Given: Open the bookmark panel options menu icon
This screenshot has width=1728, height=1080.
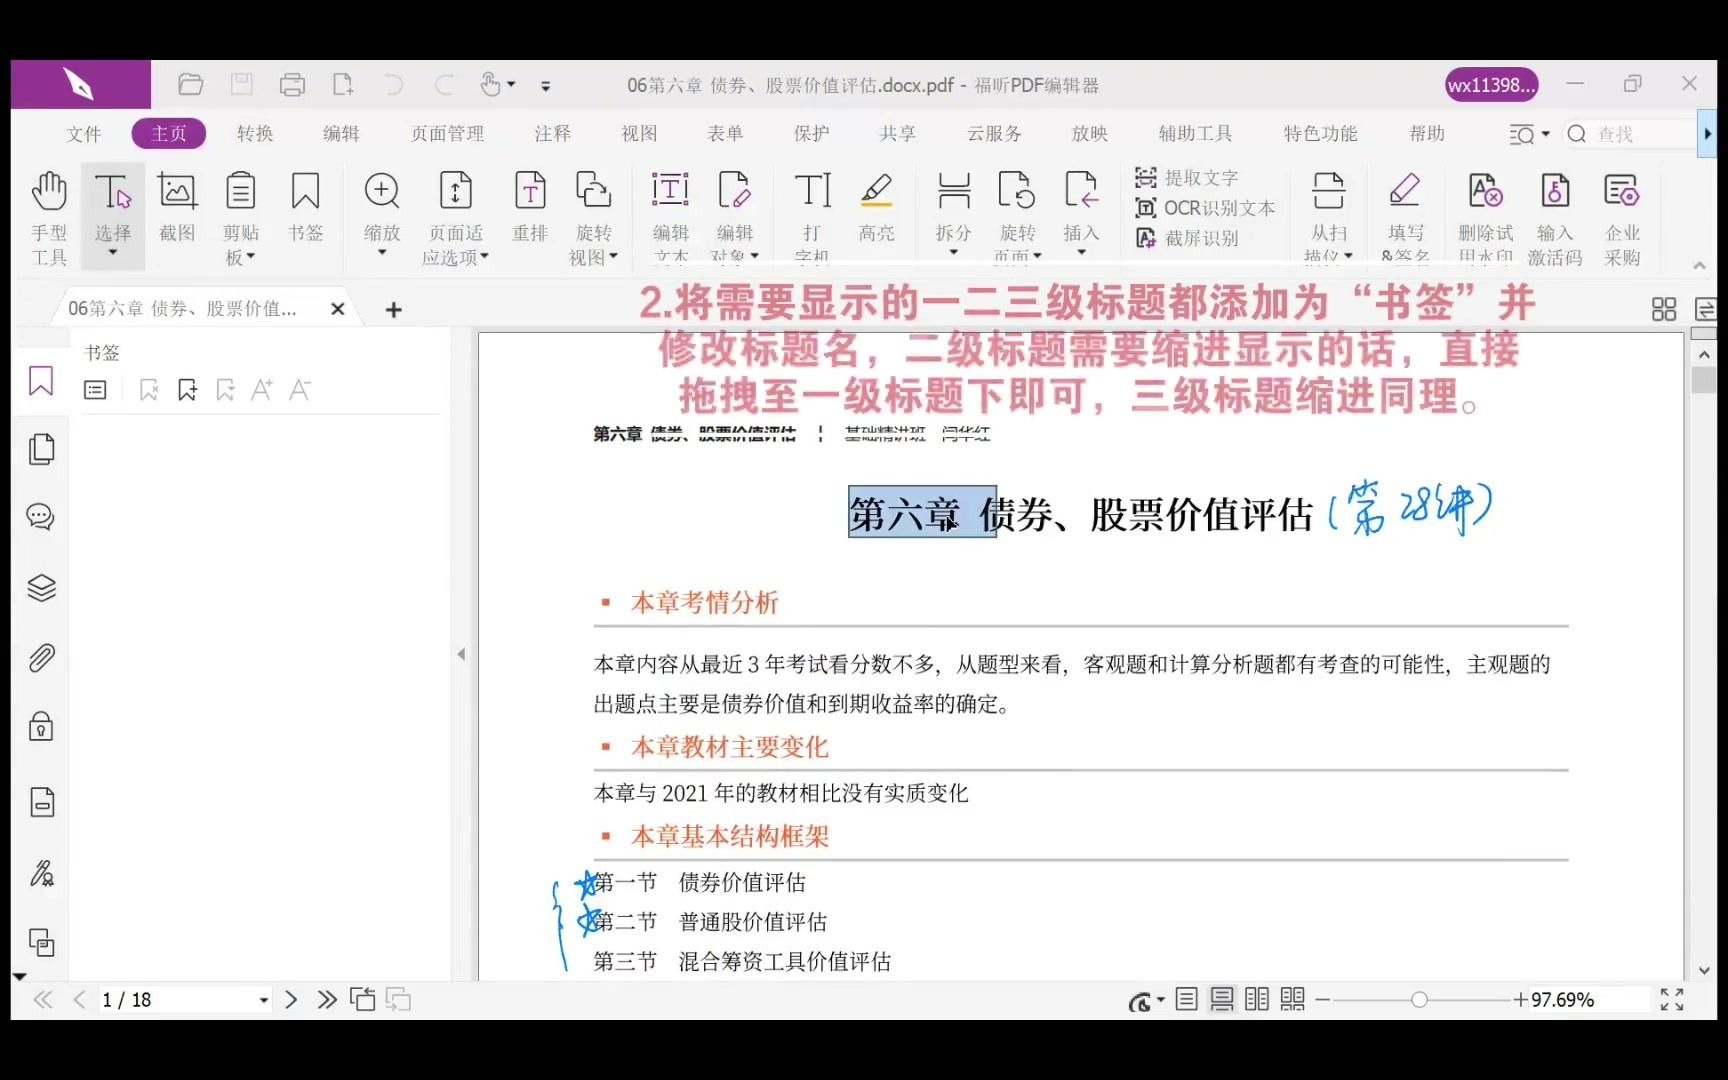Looking at the screenshot, I should pos(95,390).
